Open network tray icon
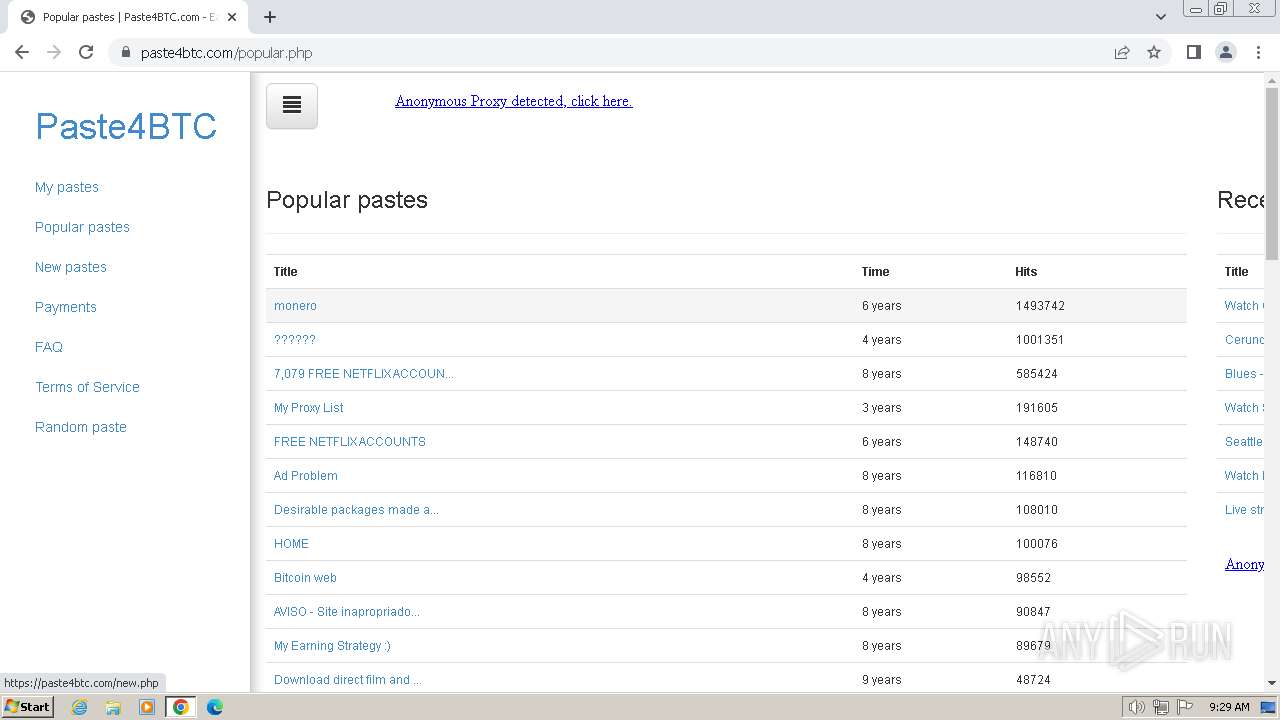Screen dimensions: 1280x720 point(1161,707)
